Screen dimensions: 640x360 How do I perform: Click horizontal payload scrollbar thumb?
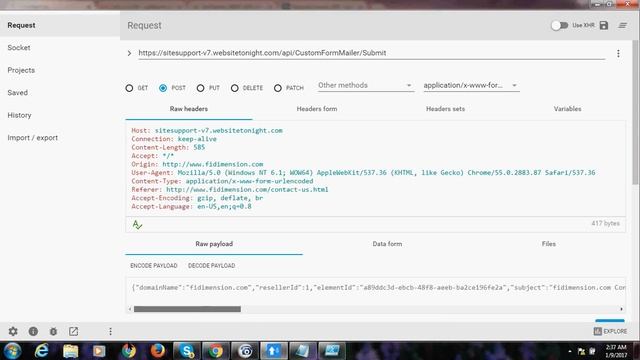[x=187, y=309]
